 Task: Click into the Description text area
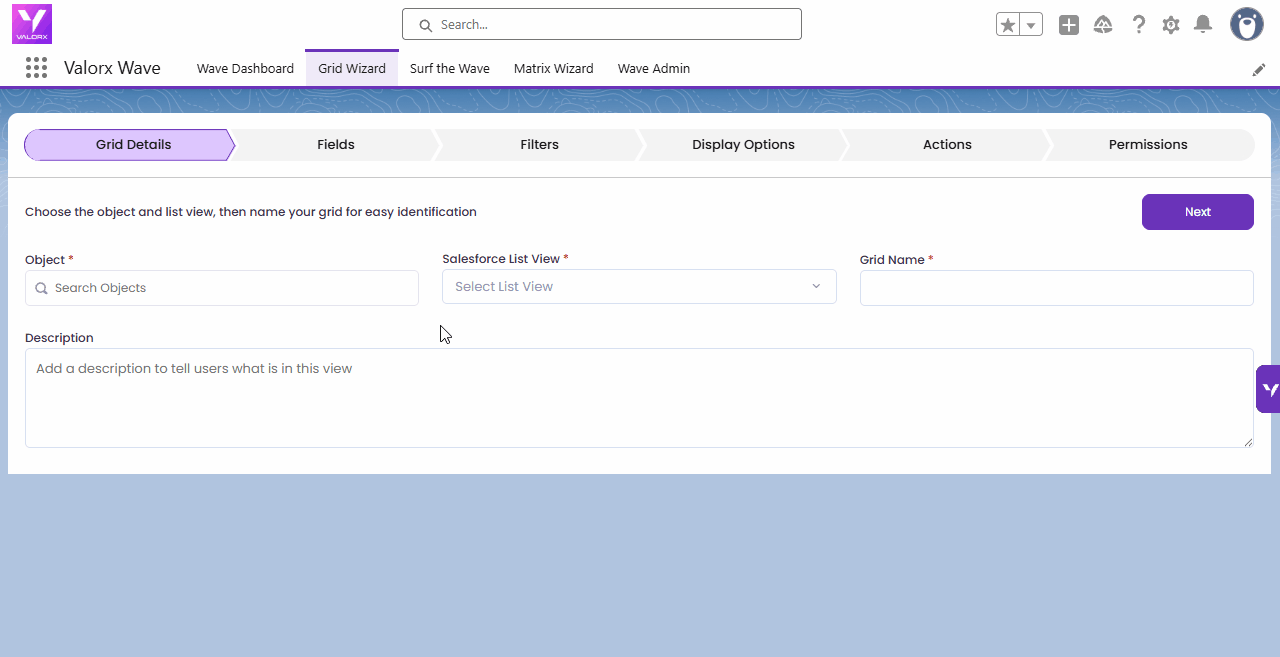(x=639, y=398)
